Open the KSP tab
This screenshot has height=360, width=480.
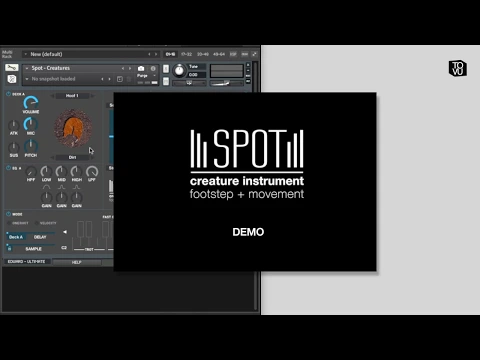(233, 54)
